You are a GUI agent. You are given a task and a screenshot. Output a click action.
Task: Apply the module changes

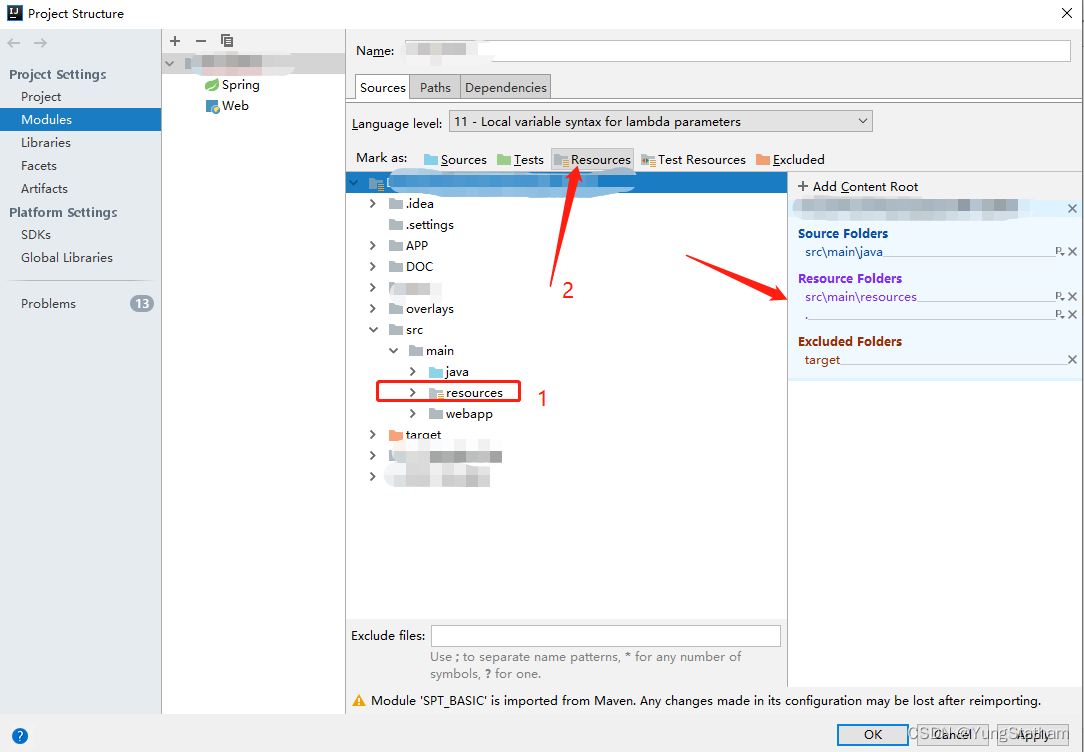point(1033,734)
